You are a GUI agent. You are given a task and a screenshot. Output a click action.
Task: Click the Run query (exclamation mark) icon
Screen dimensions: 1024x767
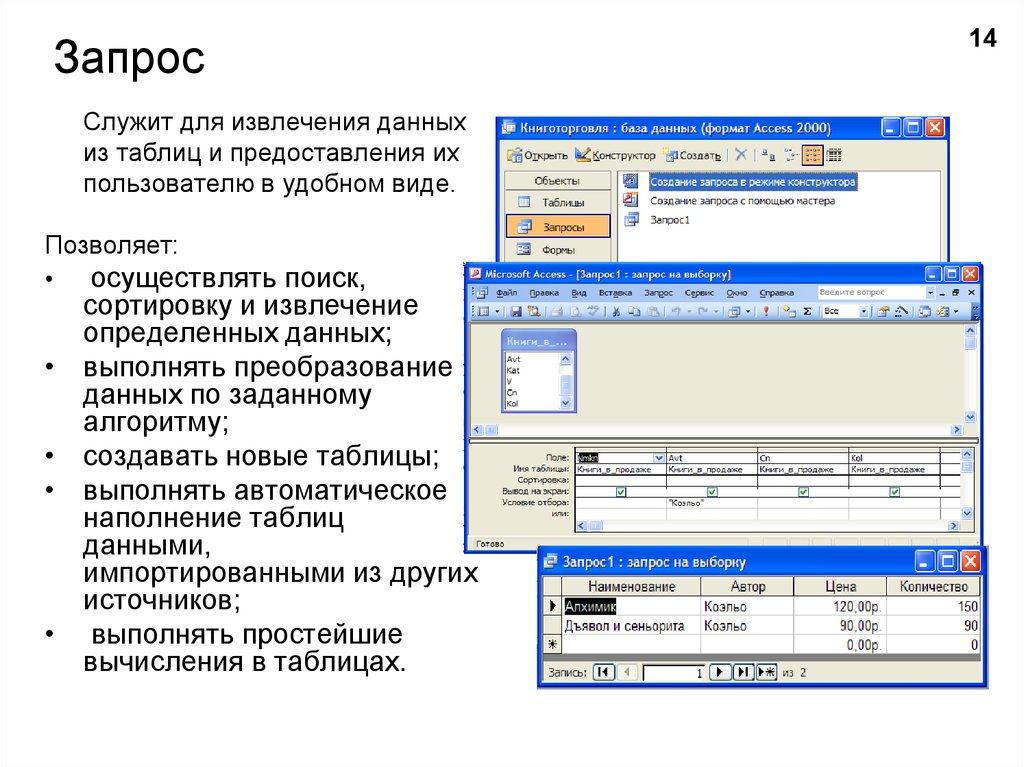(764, 311)
